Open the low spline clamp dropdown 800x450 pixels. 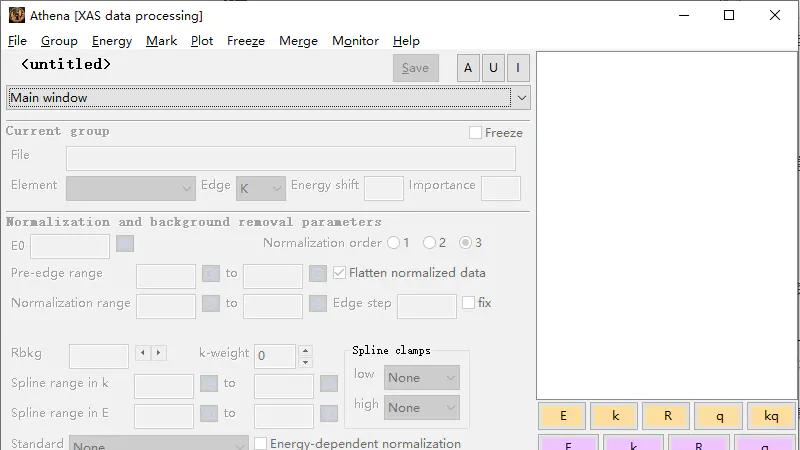pyautogui.click(x=421, y=378)
